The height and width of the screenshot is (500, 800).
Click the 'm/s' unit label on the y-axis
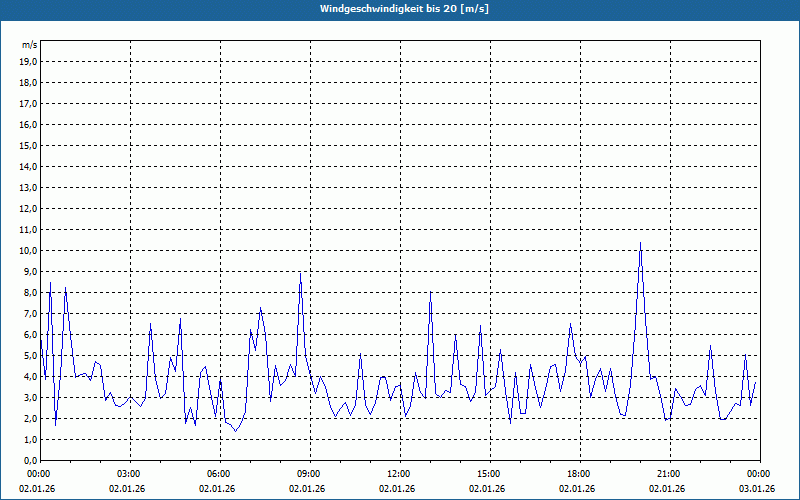point(30,45)
